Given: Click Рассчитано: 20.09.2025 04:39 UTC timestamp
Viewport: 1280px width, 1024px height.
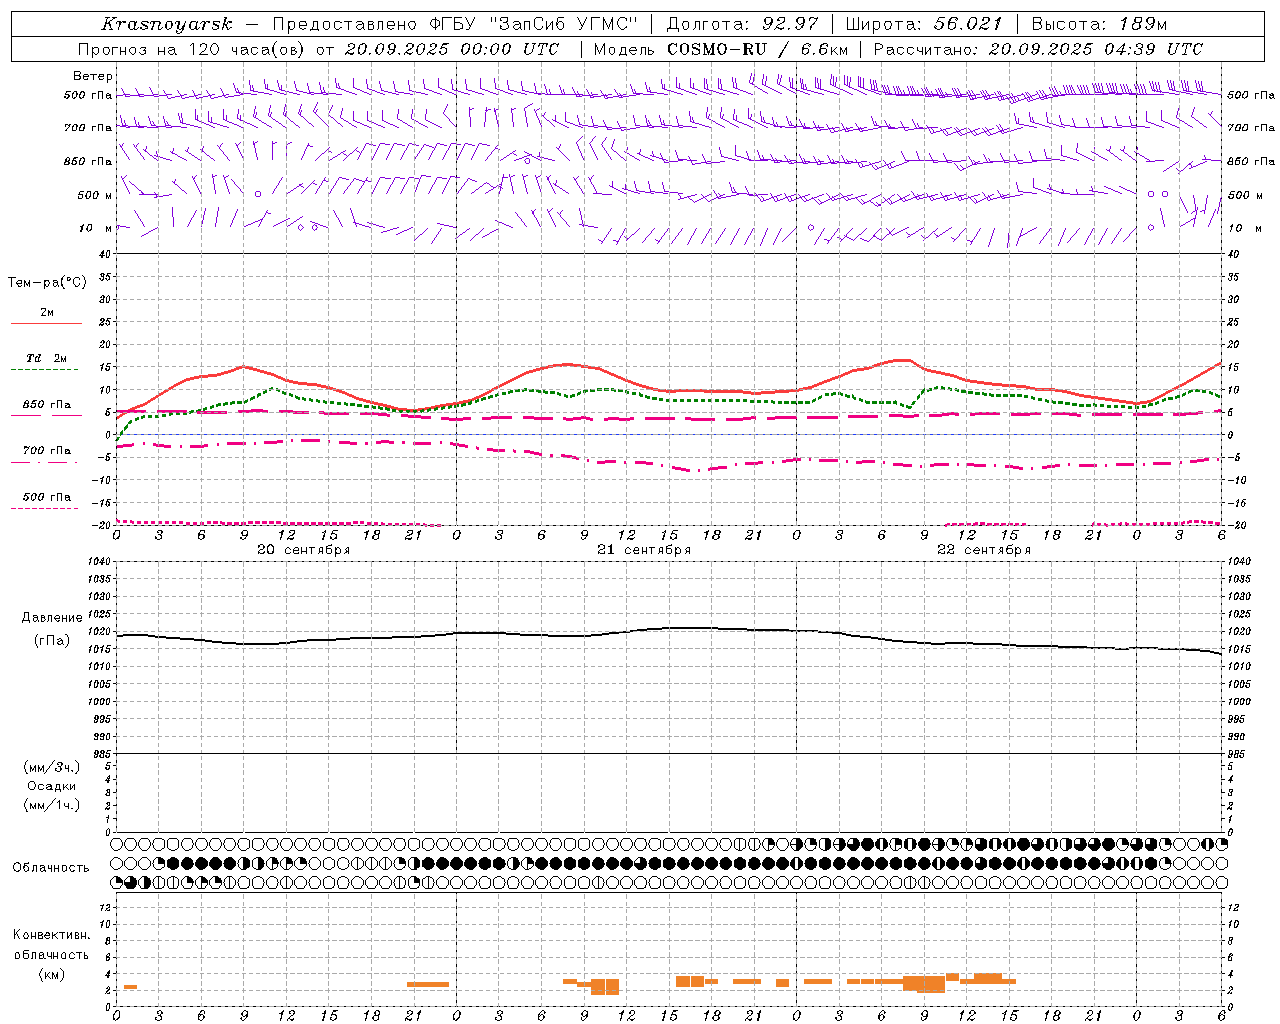Looking at the screenshot, I should [1038, 49].
